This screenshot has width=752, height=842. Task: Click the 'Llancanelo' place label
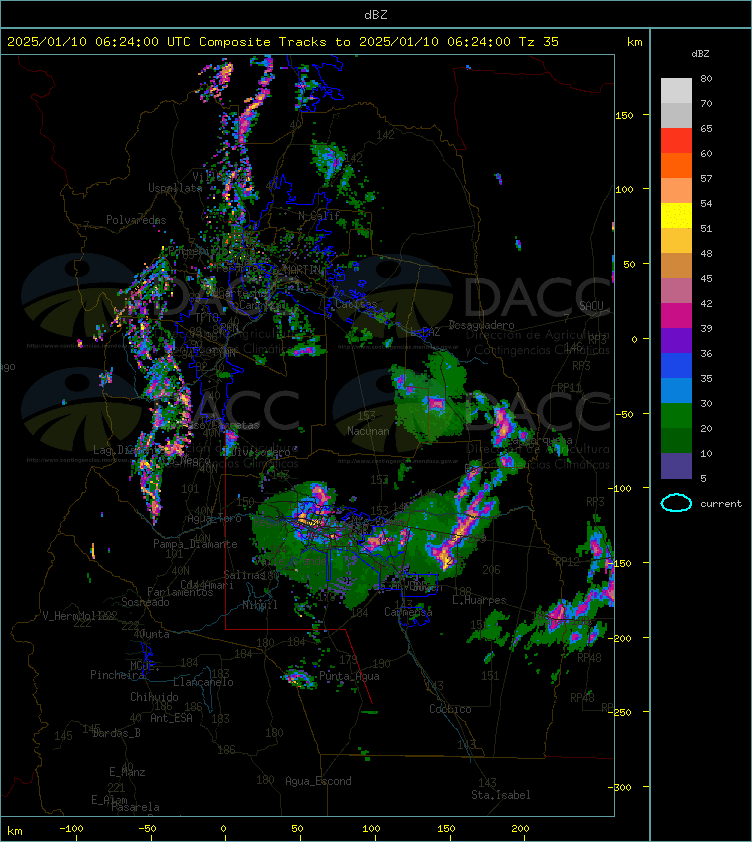203,682
